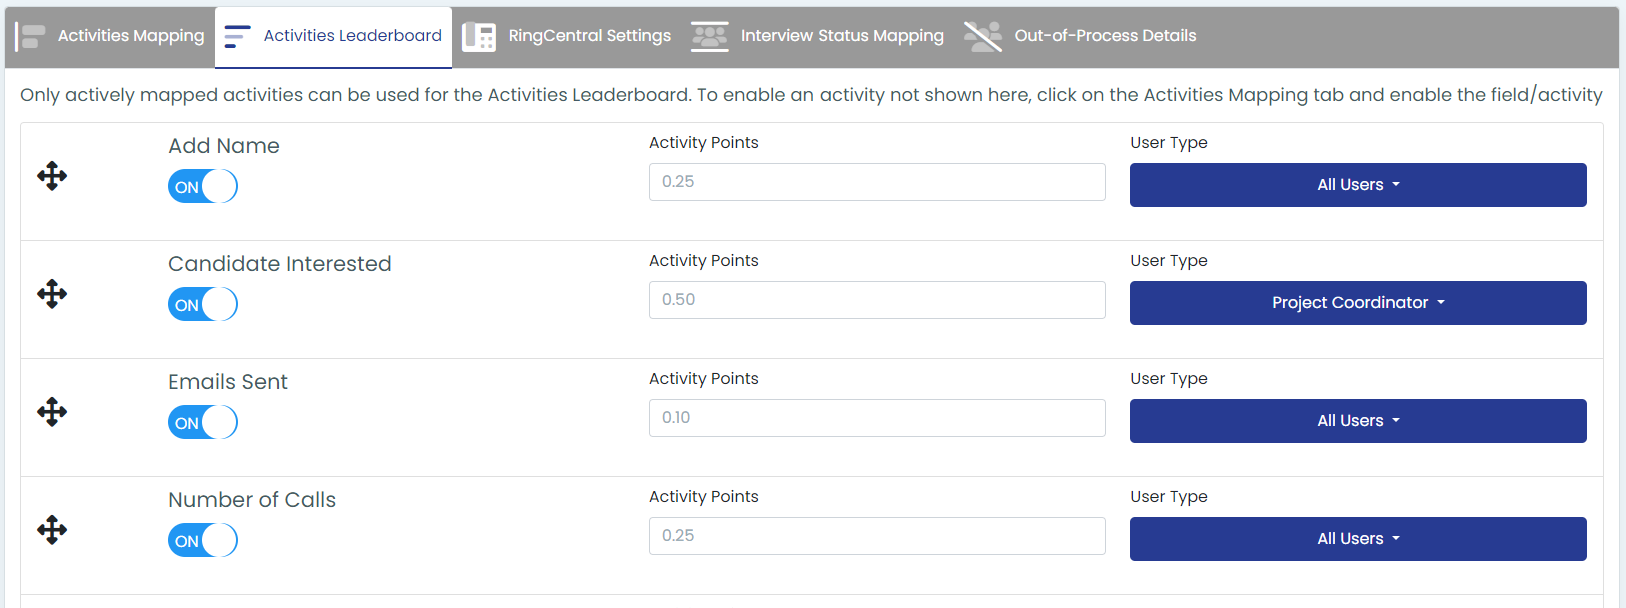Click the move handle for Add Name row

[x=52, y=177]
